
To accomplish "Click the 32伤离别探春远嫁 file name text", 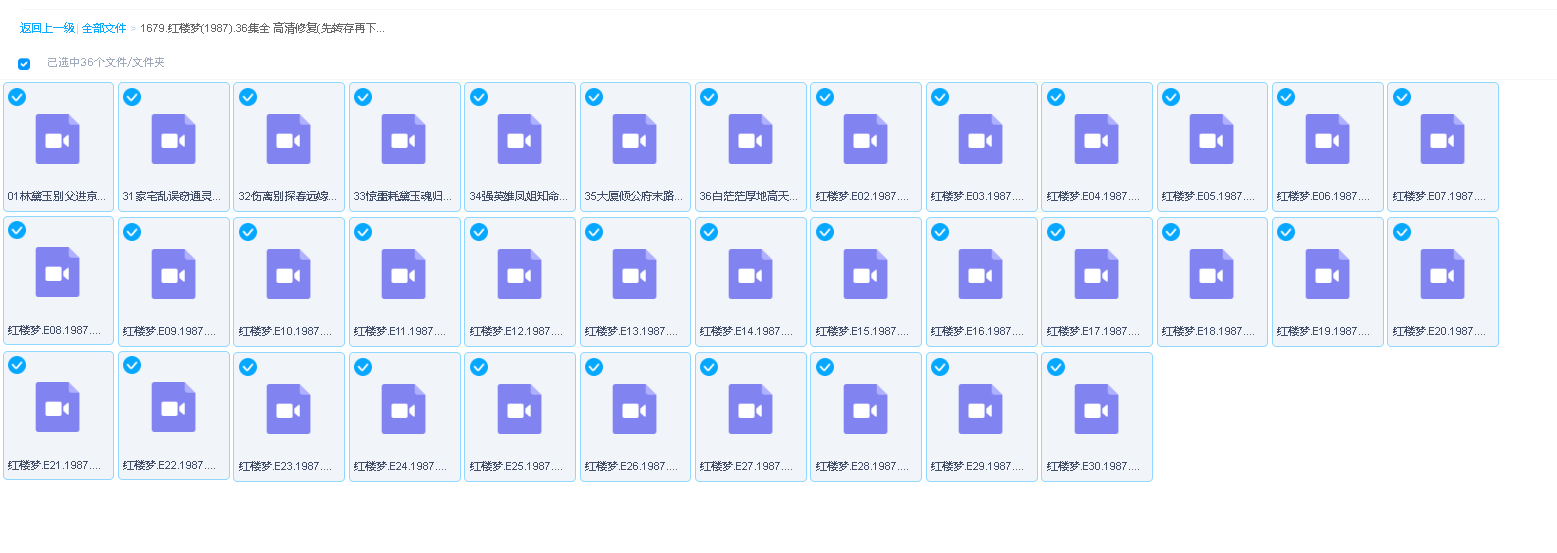I will tap(288, 197).
